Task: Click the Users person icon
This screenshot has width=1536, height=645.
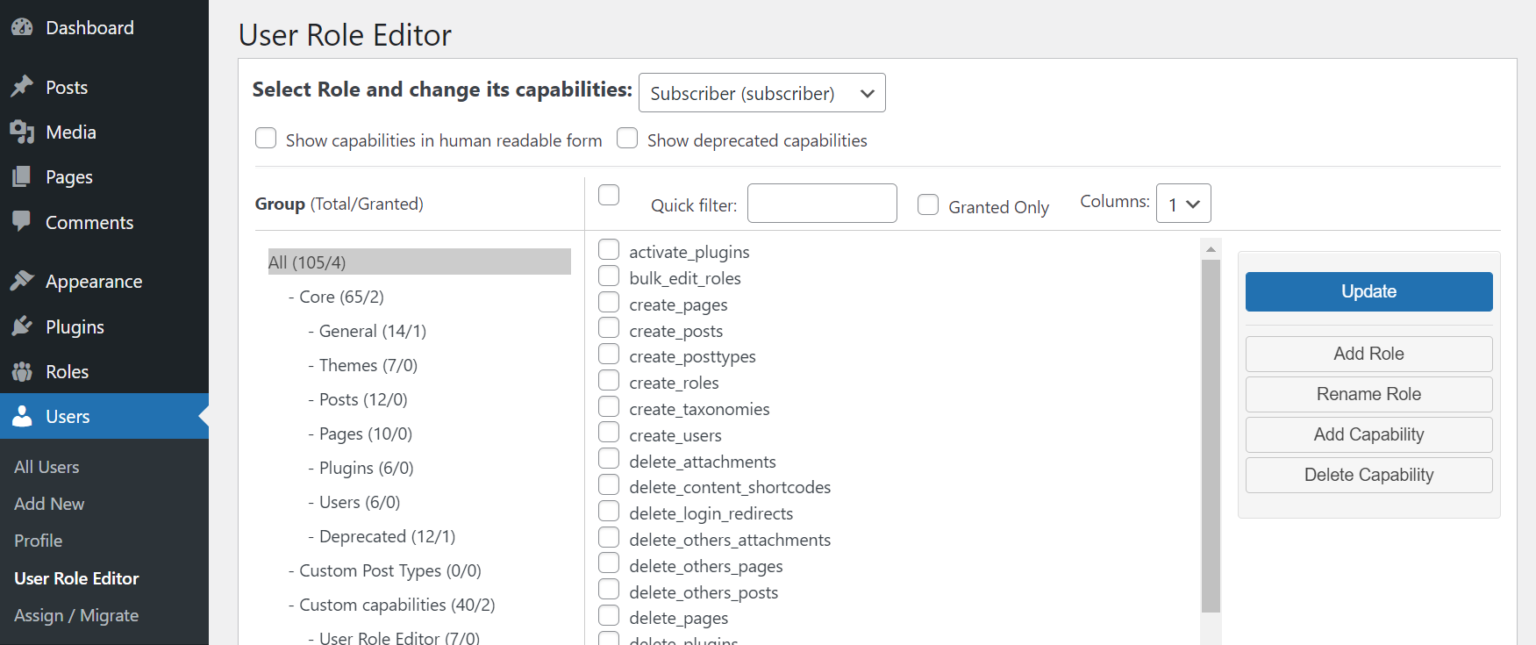Action: [22, 416]
